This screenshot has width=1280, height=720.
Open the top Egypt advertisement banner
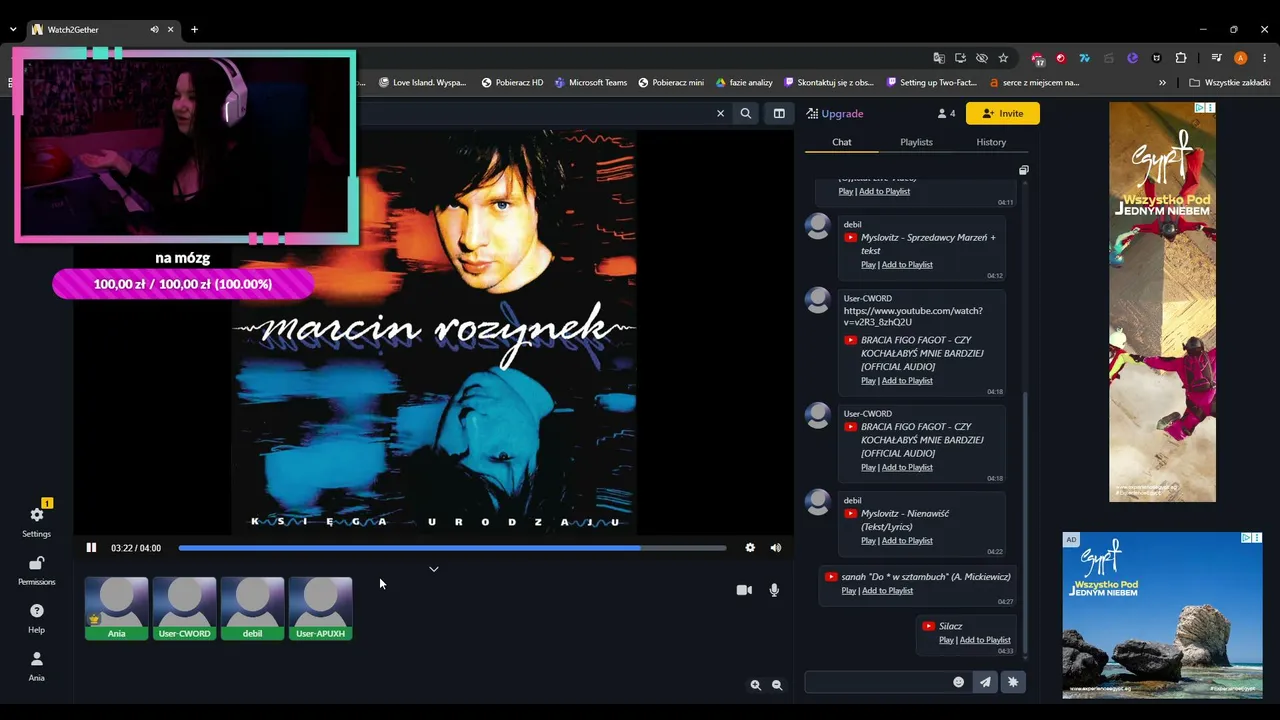point(1162,302)
